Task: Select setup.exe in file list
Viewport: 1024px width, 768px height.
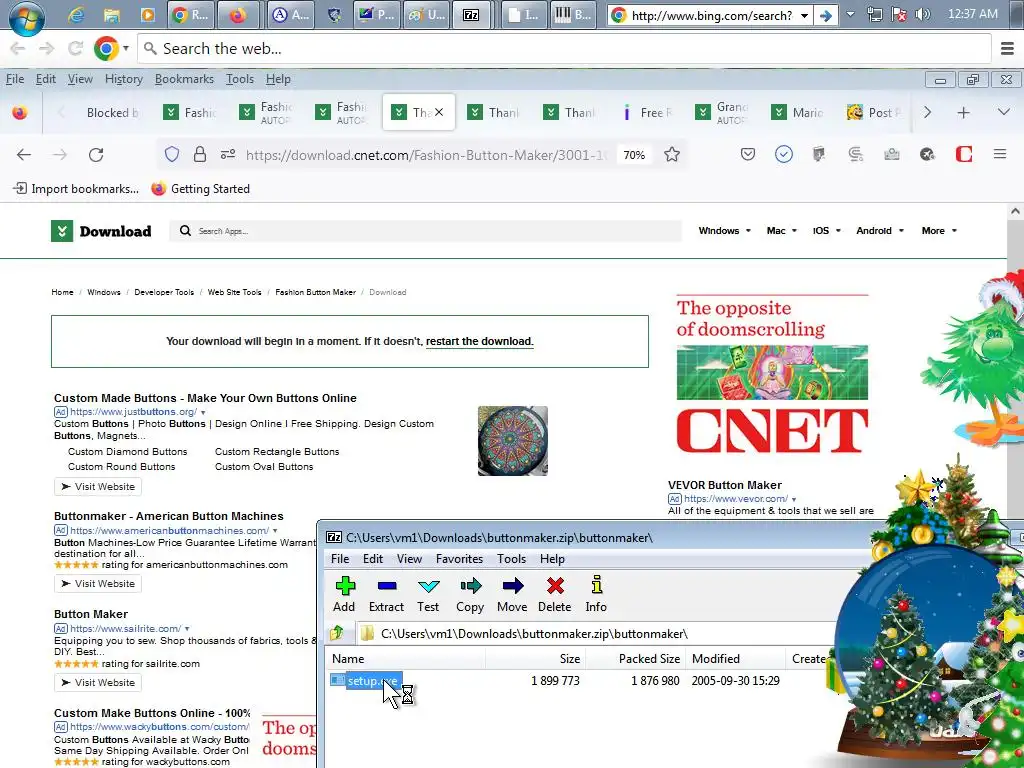Action: click(x=366, y=681)
